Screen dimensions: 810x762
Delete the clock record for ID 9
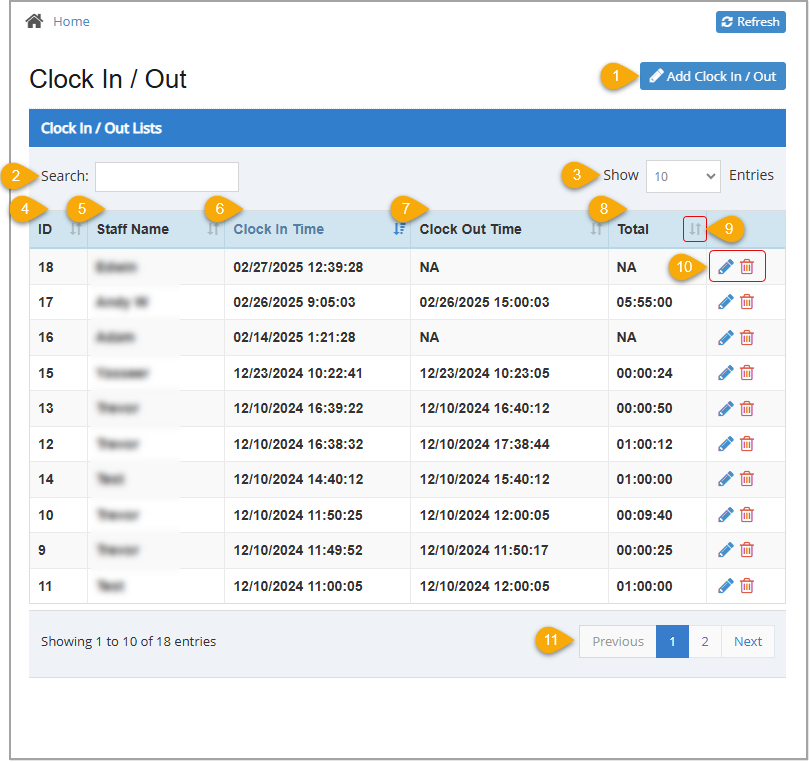click(x=747, y=549)
